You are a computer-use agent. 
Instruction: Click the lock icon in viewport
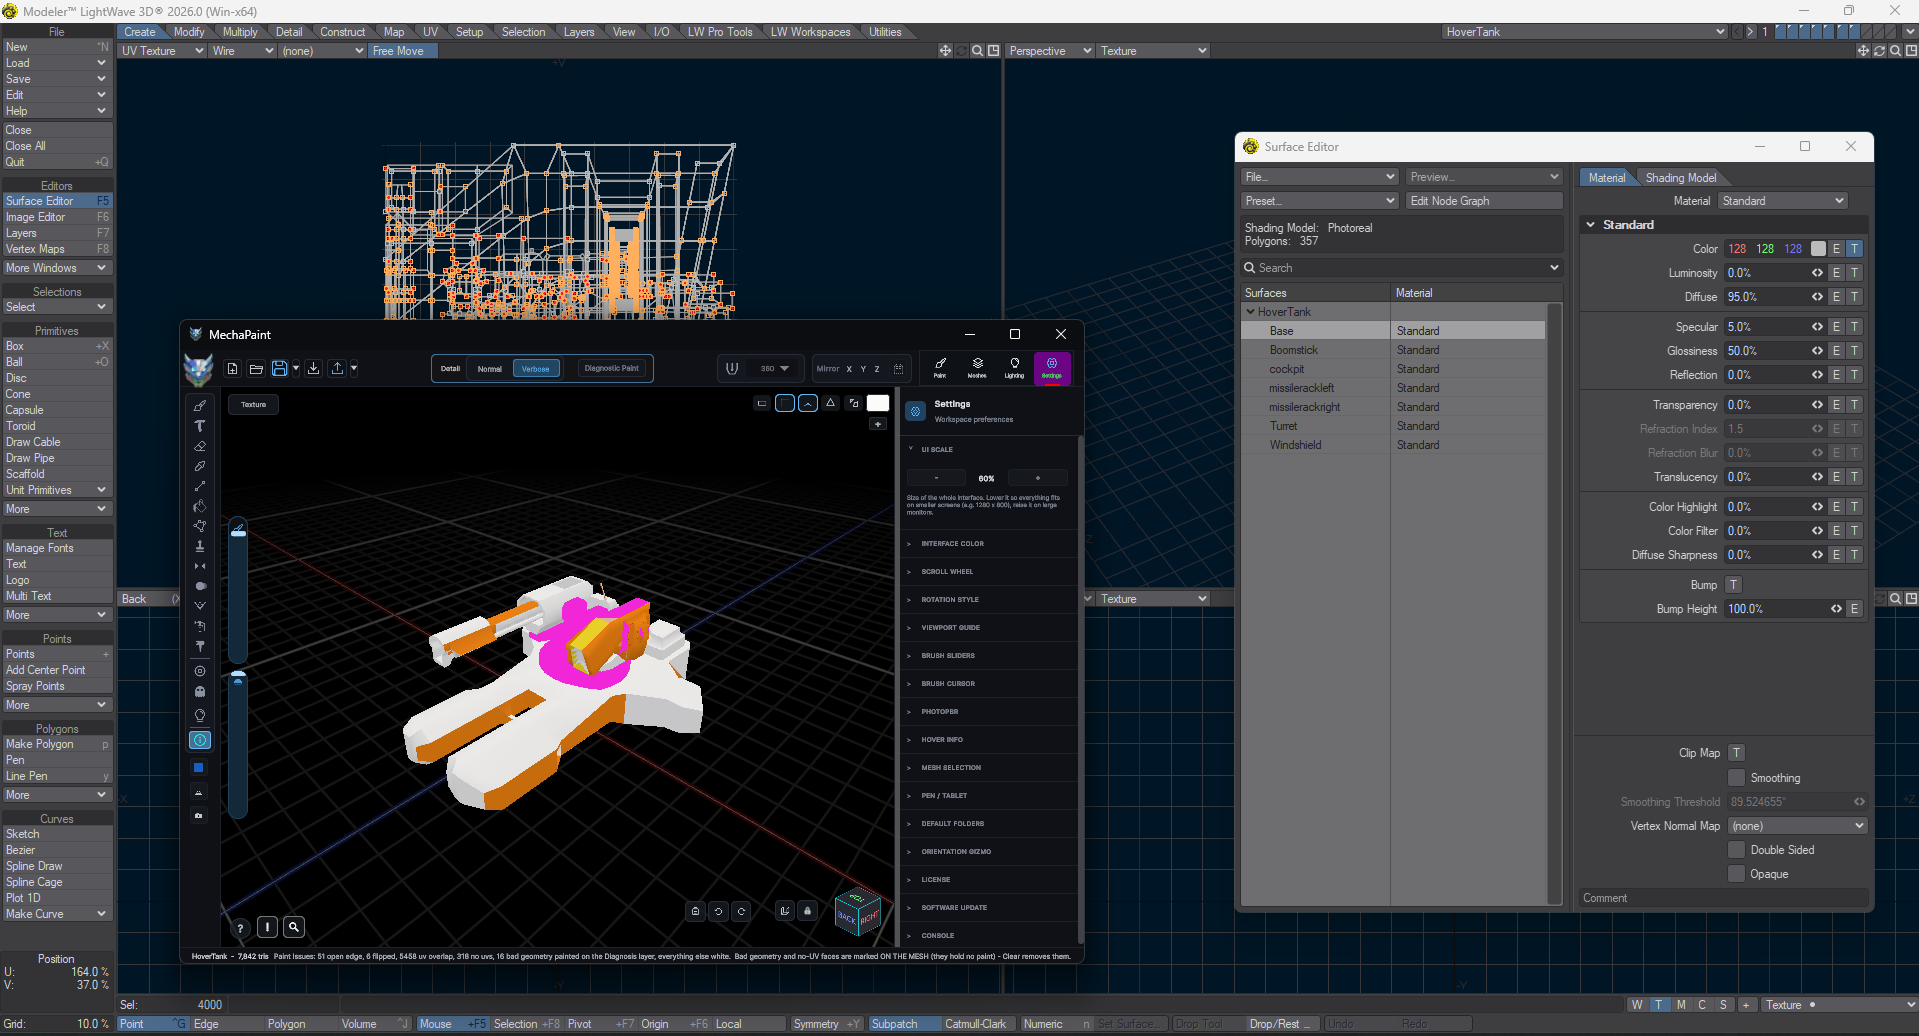(807, 911)
